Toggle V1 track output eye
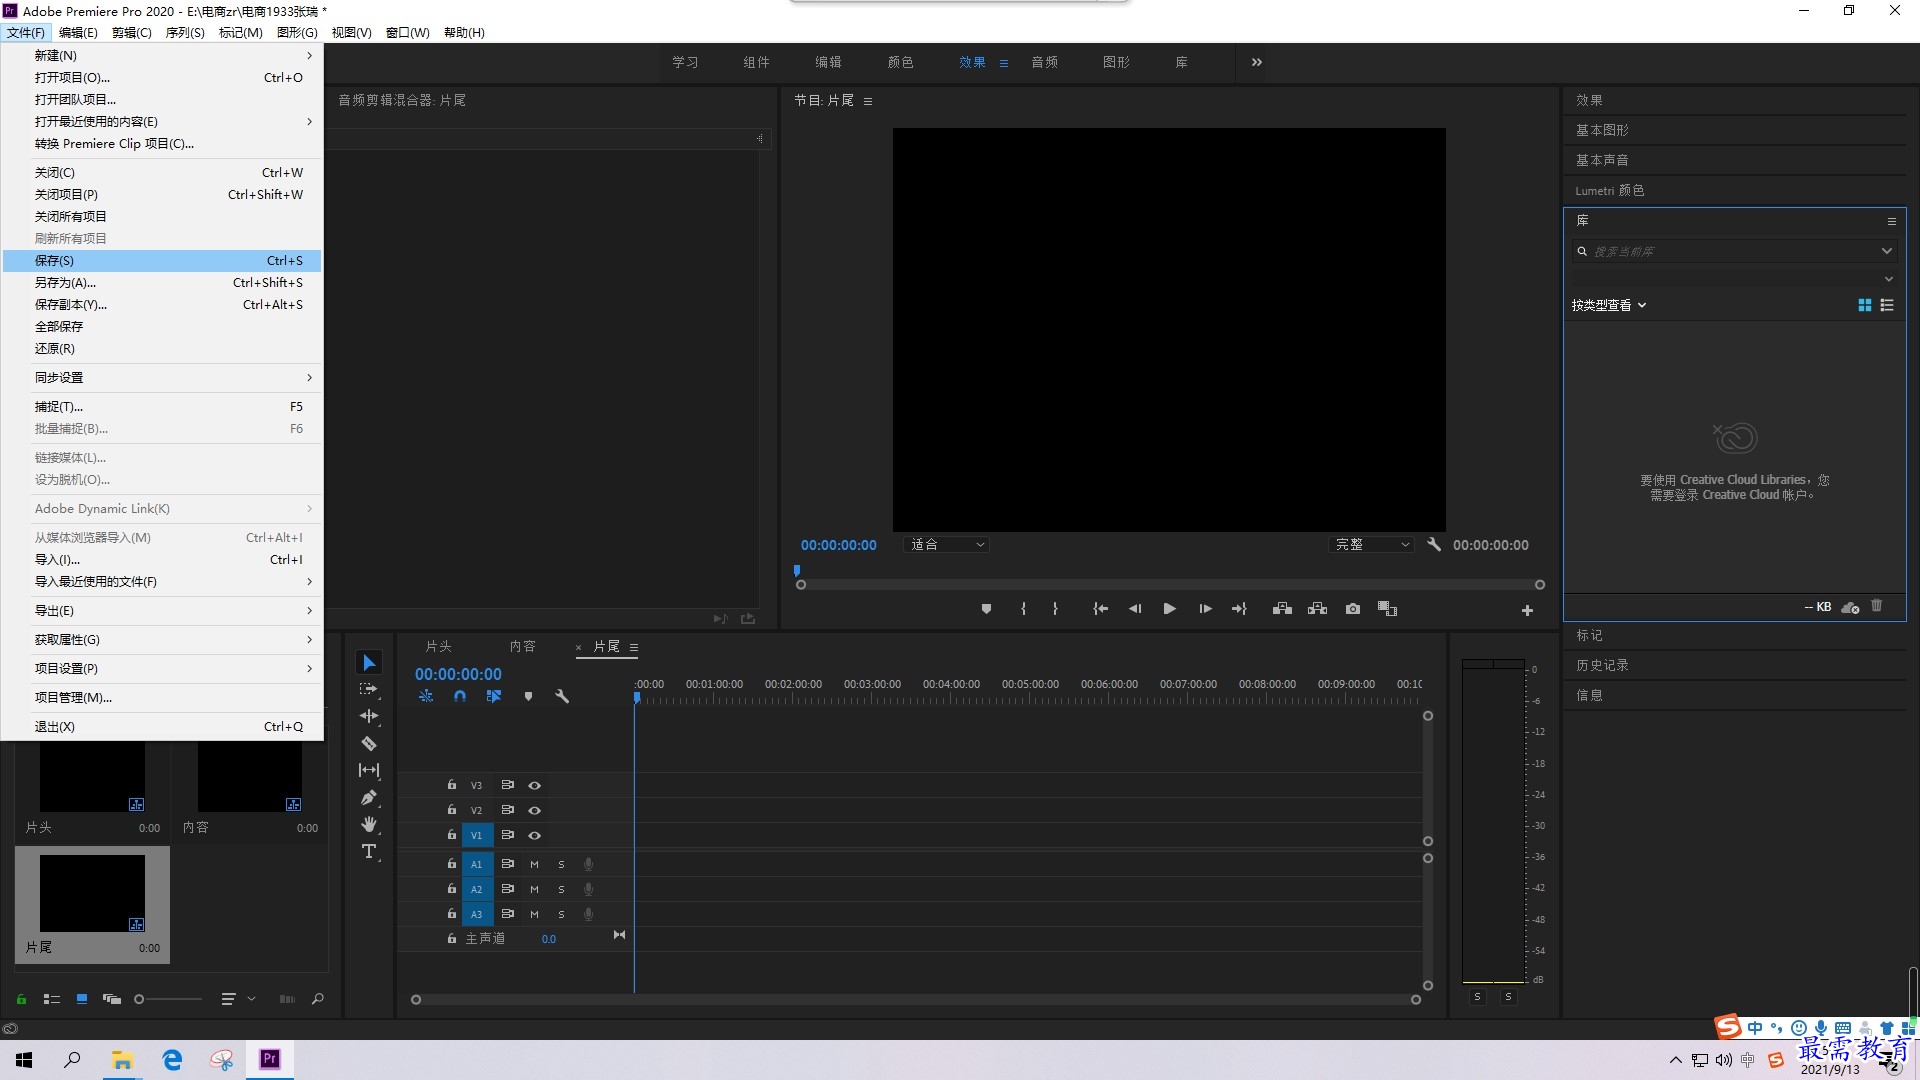 [534, 835]
